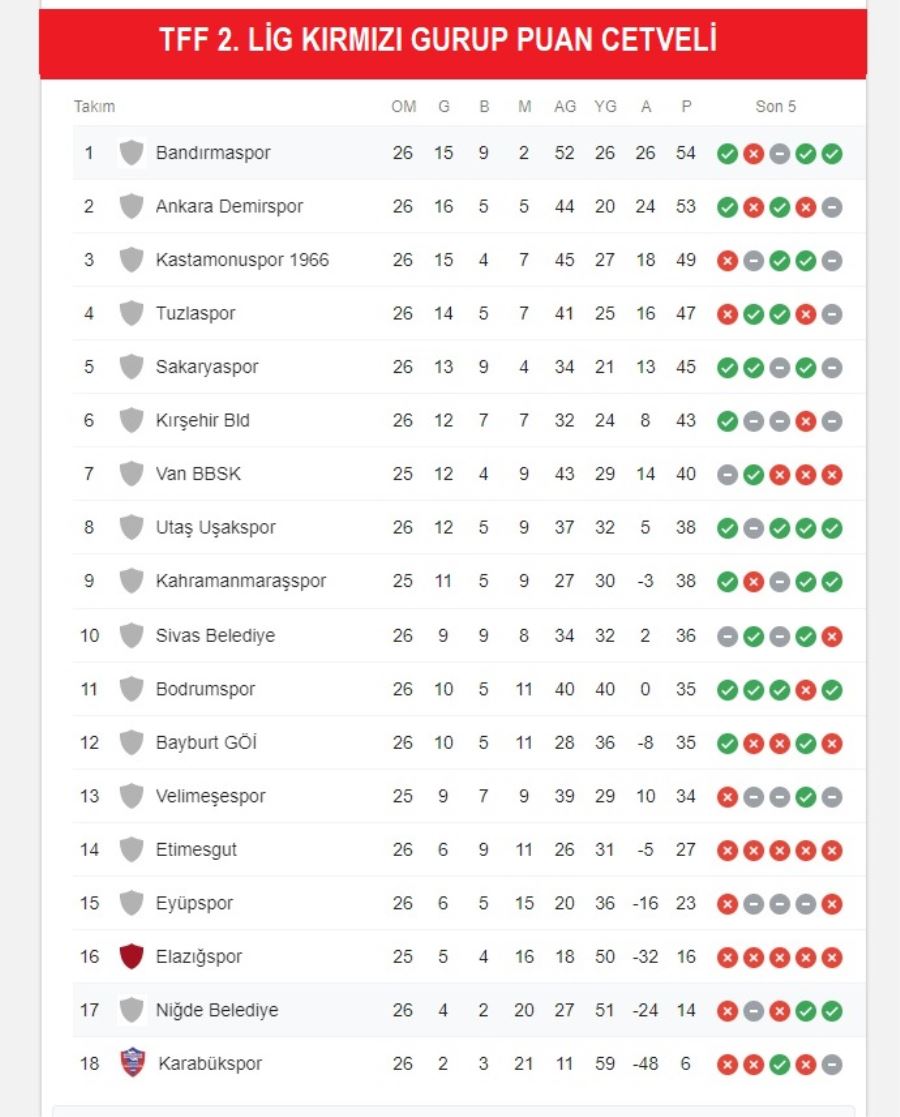Click the Takım column header
Viewport: 900px width, 1117px height.
[x=94, y=106]
